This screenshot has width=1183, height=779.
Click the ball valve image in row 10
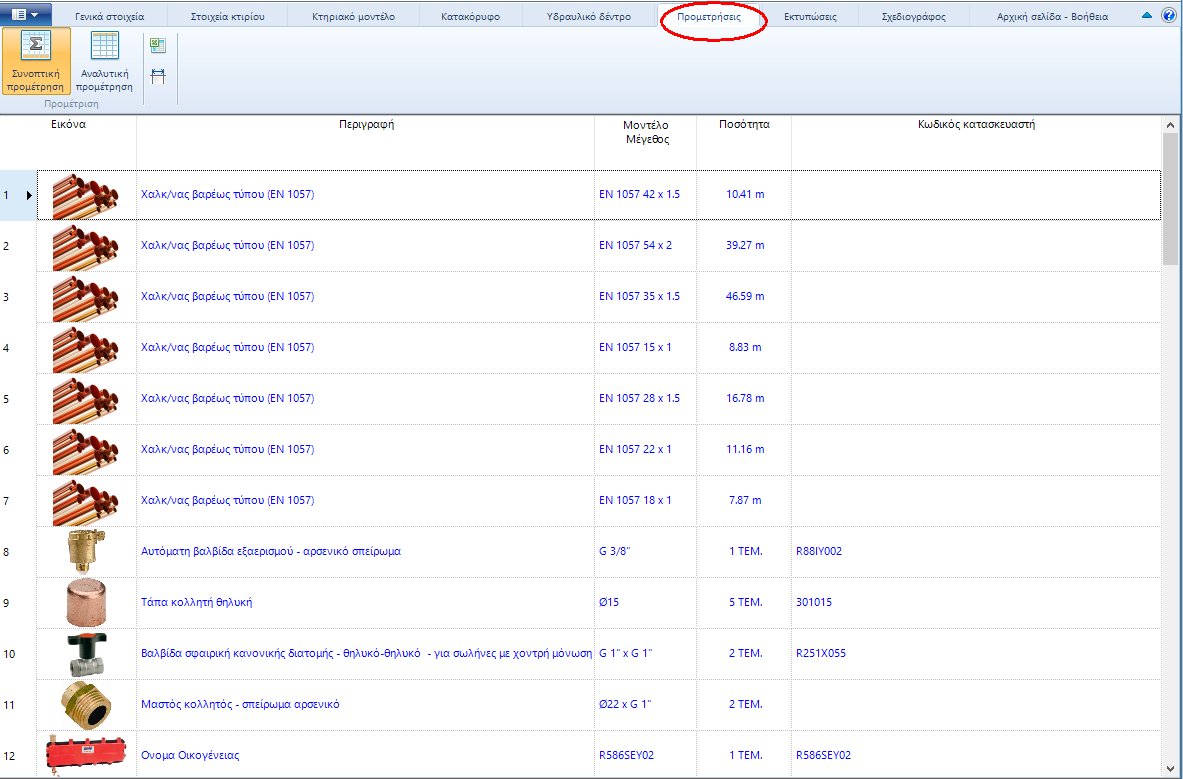tap(85, 654)
